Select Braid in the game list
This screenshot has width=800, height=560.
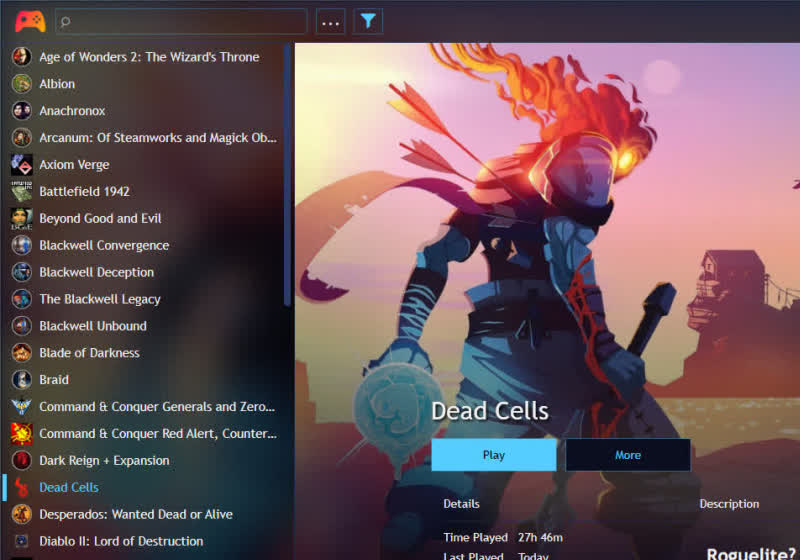pyautogui.click(x=54, y=380)
